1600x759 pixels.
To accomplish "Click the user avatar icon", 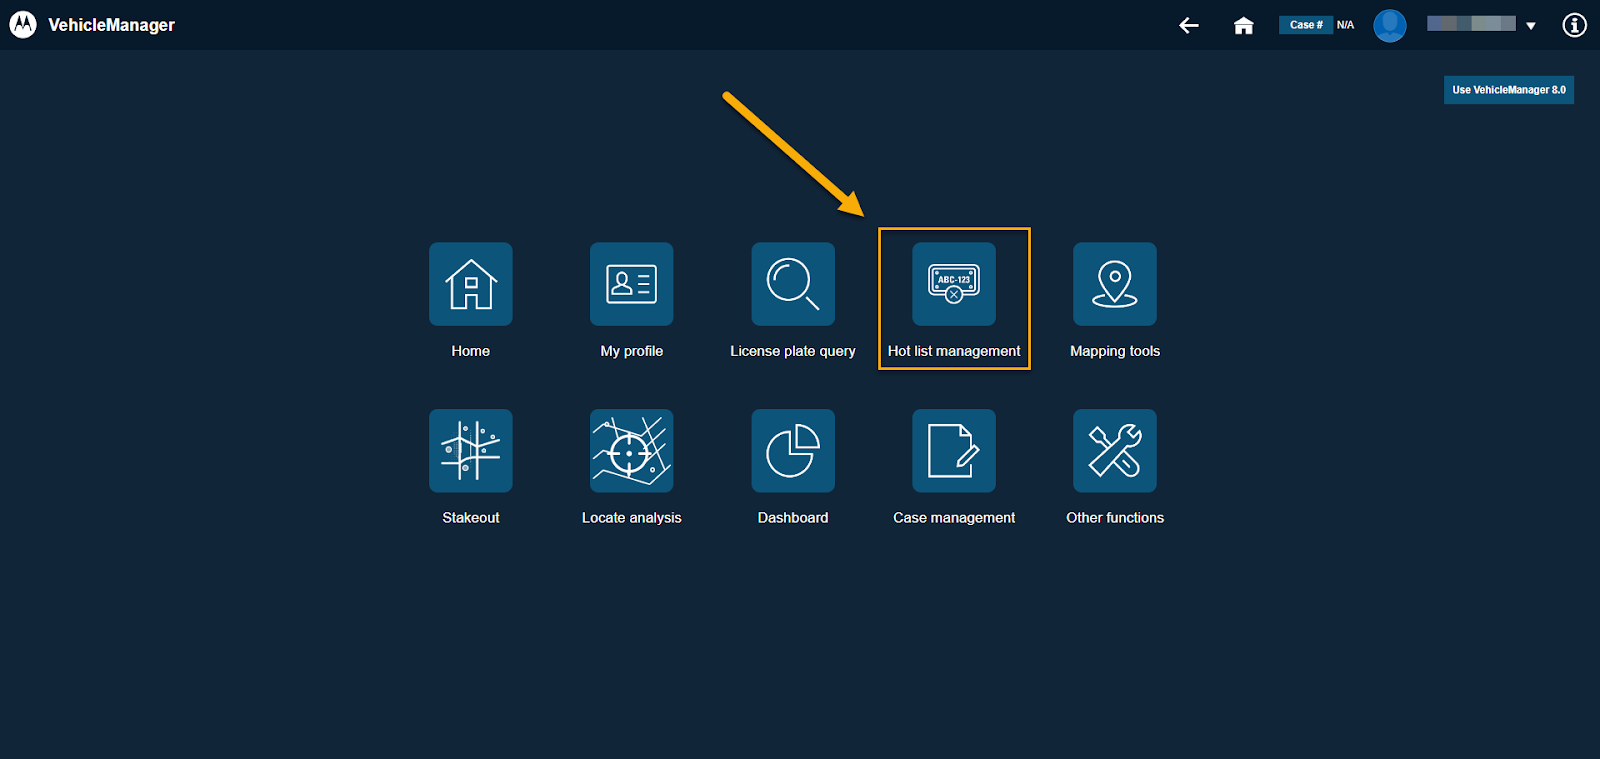I will point(1390,25).
